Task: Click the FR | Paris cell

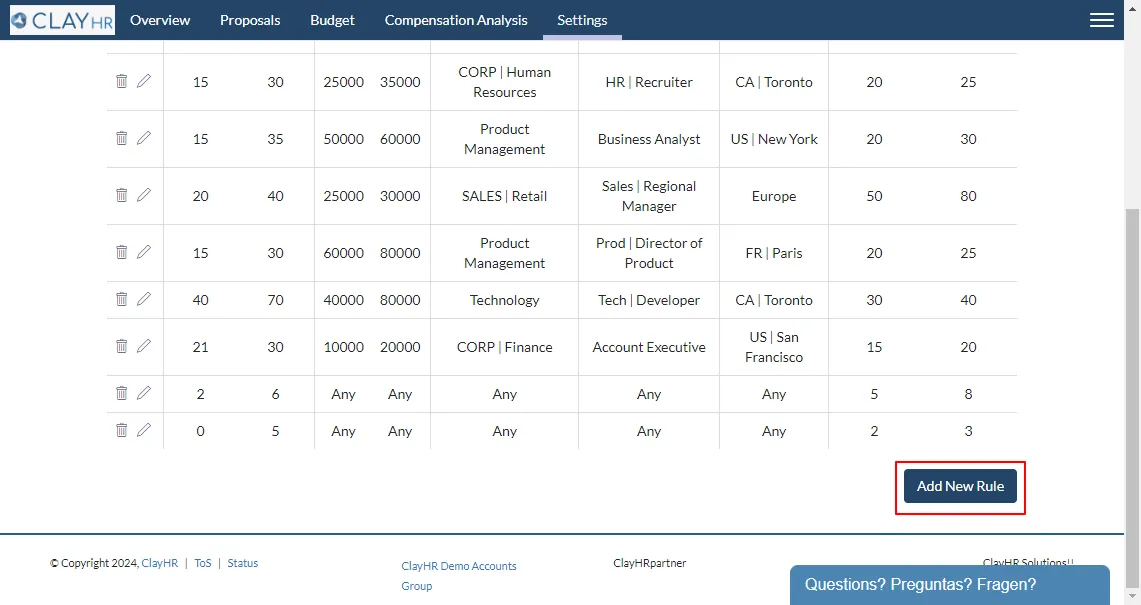Action: [x=774, y=253]
